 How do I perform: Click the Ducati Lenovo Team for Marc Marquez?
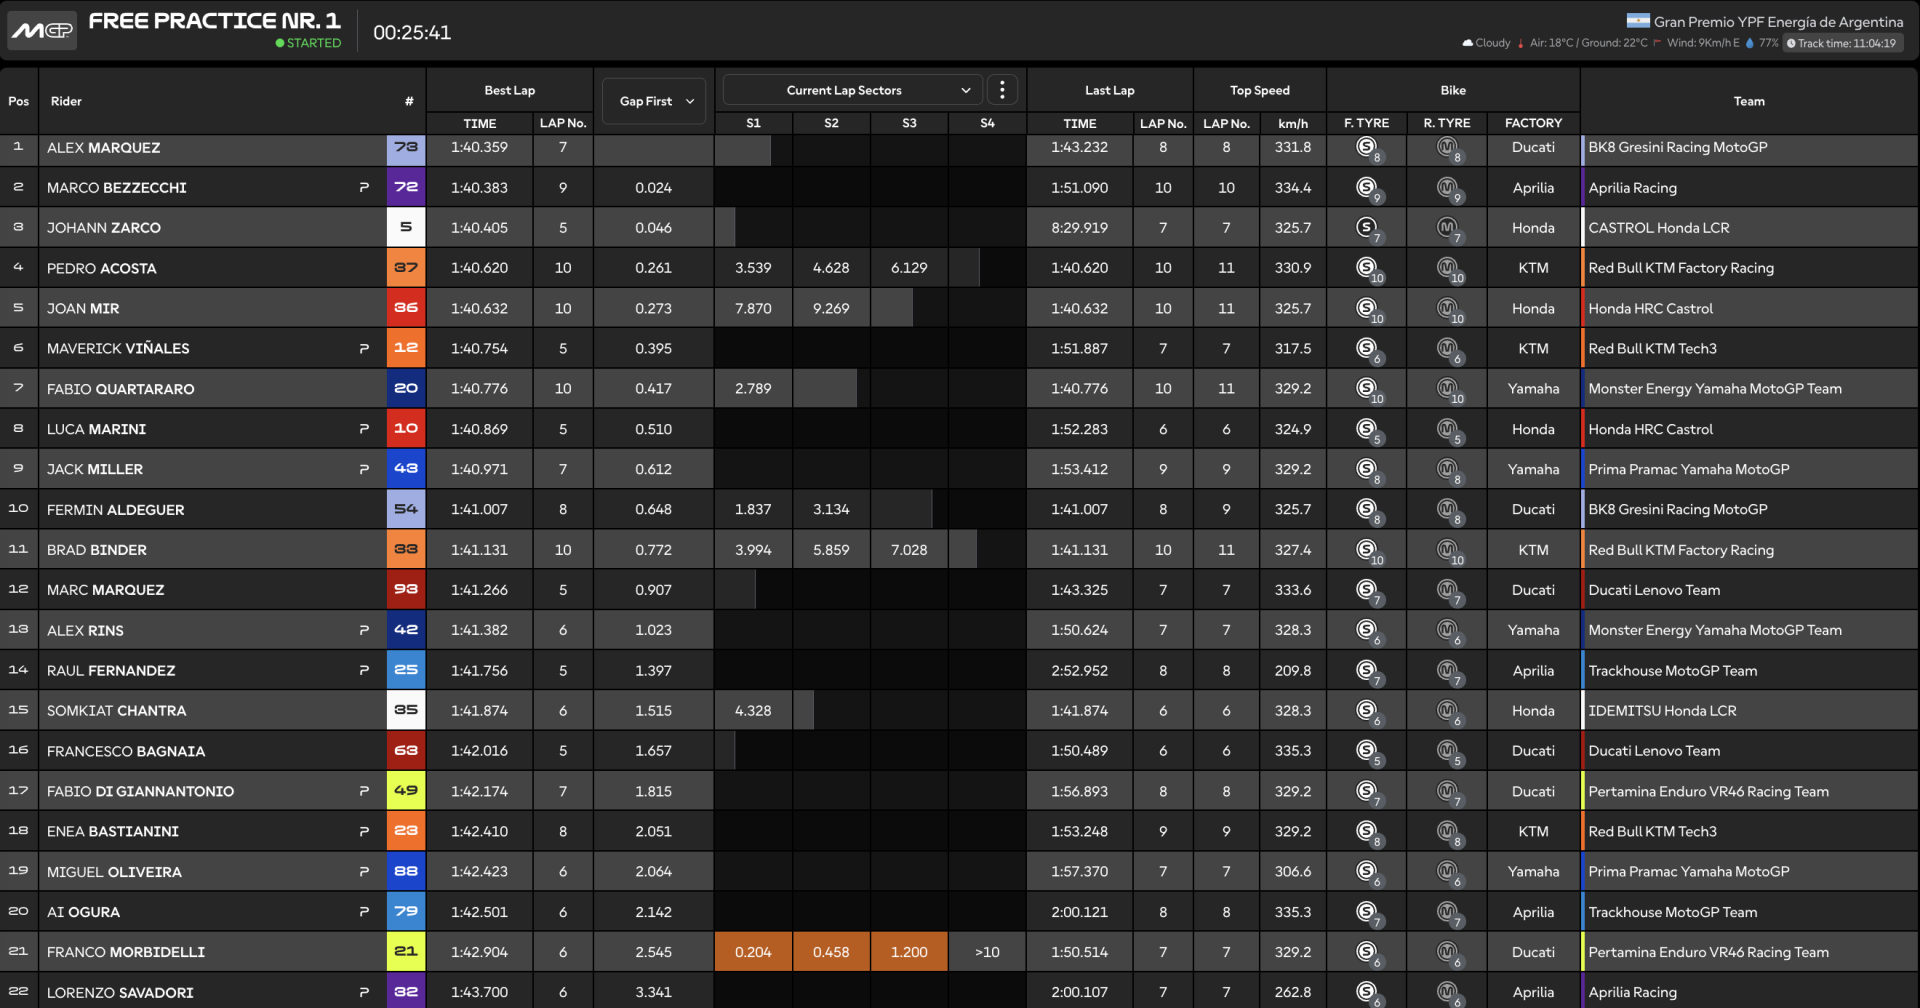(x=1654, y=590)
